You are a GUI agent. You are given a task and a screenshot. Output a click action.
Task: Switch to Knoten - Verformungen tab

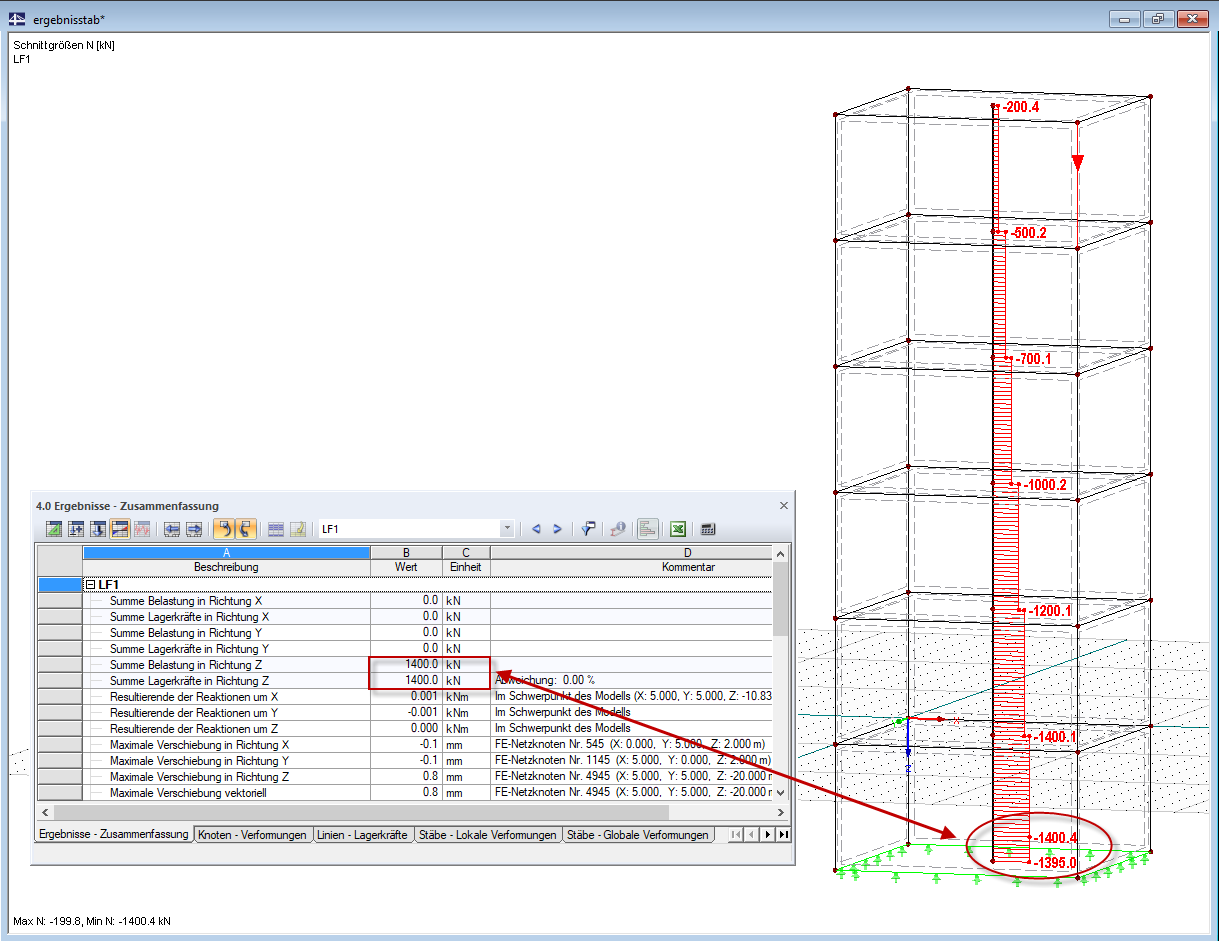click(252, 834)
